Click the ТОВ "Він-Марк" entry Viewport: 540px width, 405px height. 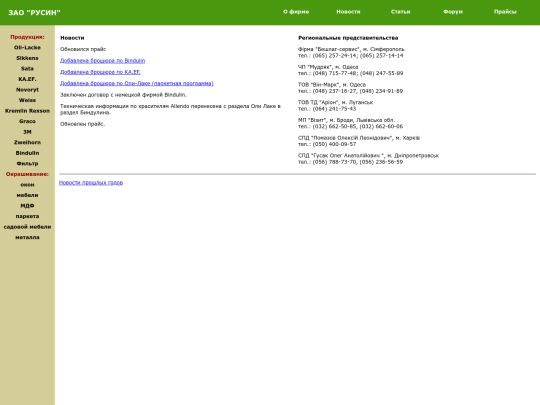tap(350, 88)
